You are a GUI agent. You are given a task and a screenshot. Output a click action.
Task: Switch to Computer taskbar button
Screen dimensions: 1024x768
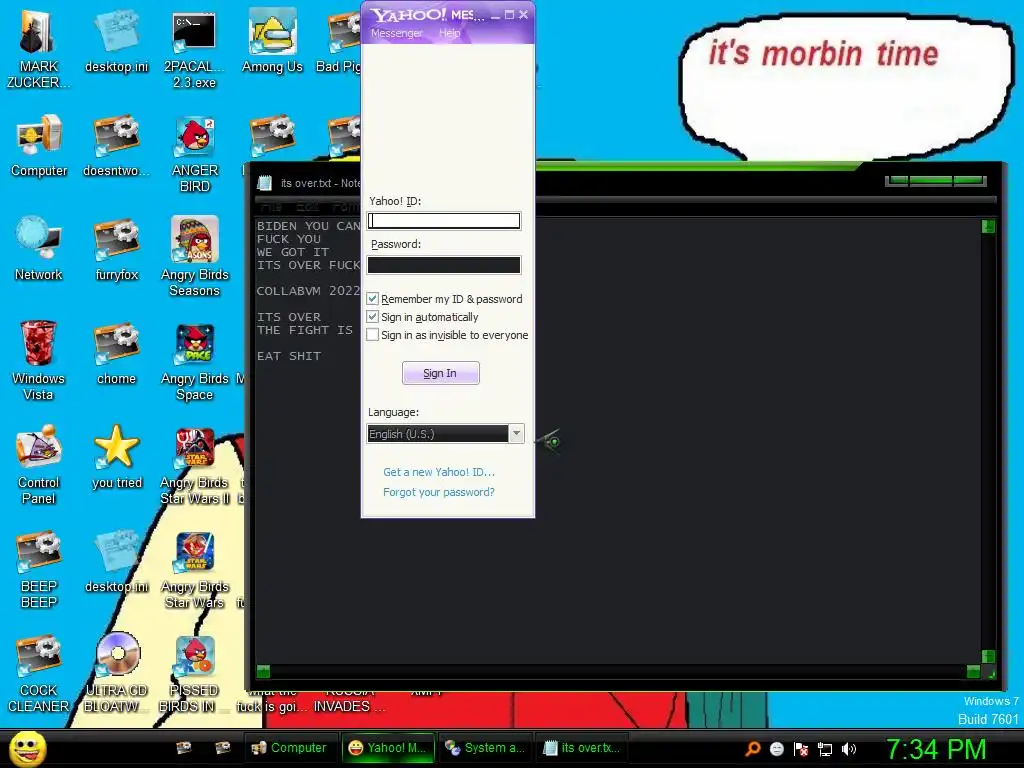(x=289, y=748)
